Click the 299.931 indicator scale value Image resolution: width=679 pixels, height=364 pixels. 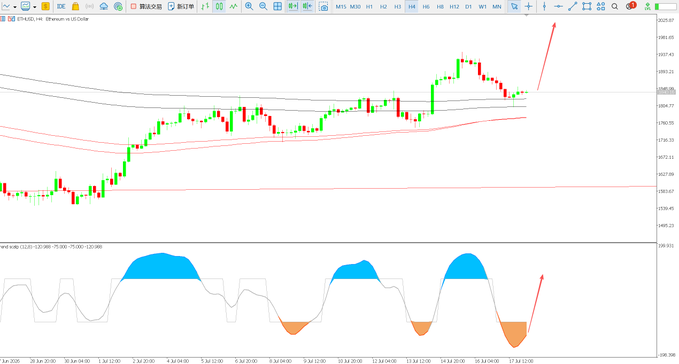coord(666,246)
